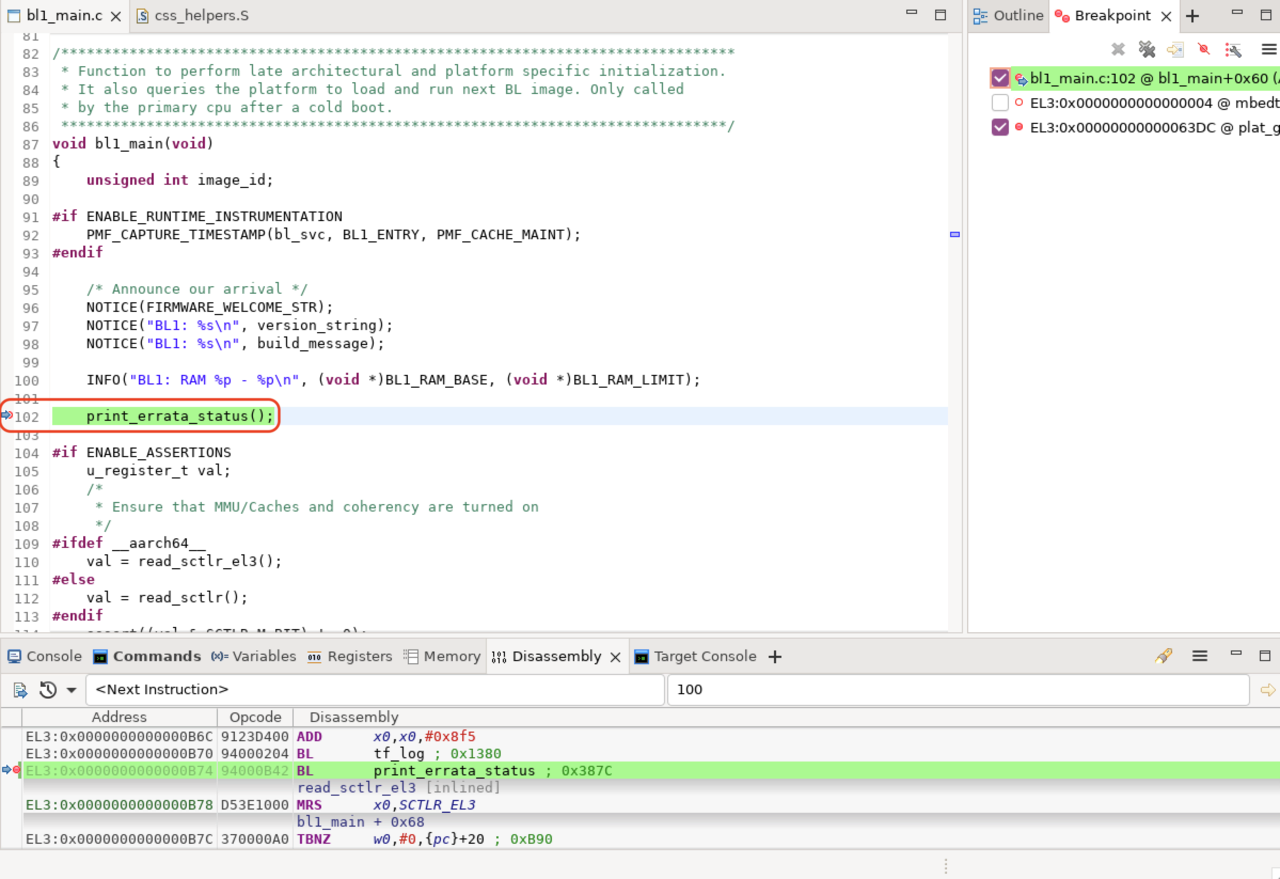This screenshot has height=879, width=1280.
Task: Disable the bl1_main.c:102 breakpoint checkbox
Action: 998,78
